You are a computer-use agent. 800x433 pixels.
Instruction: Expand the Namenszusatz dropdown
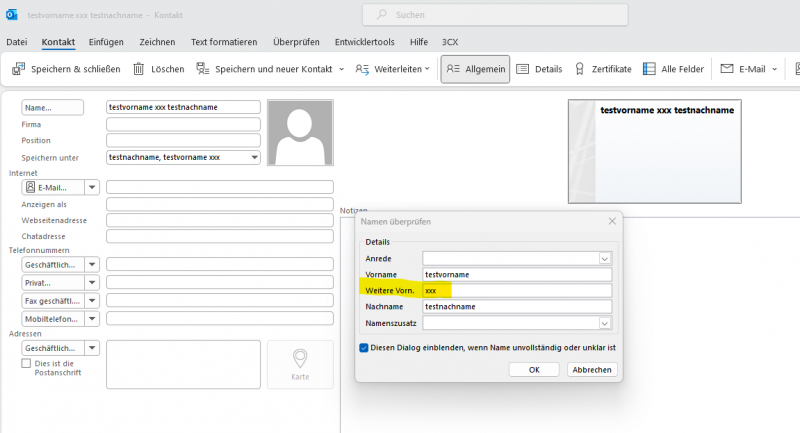tap(604, 323)
